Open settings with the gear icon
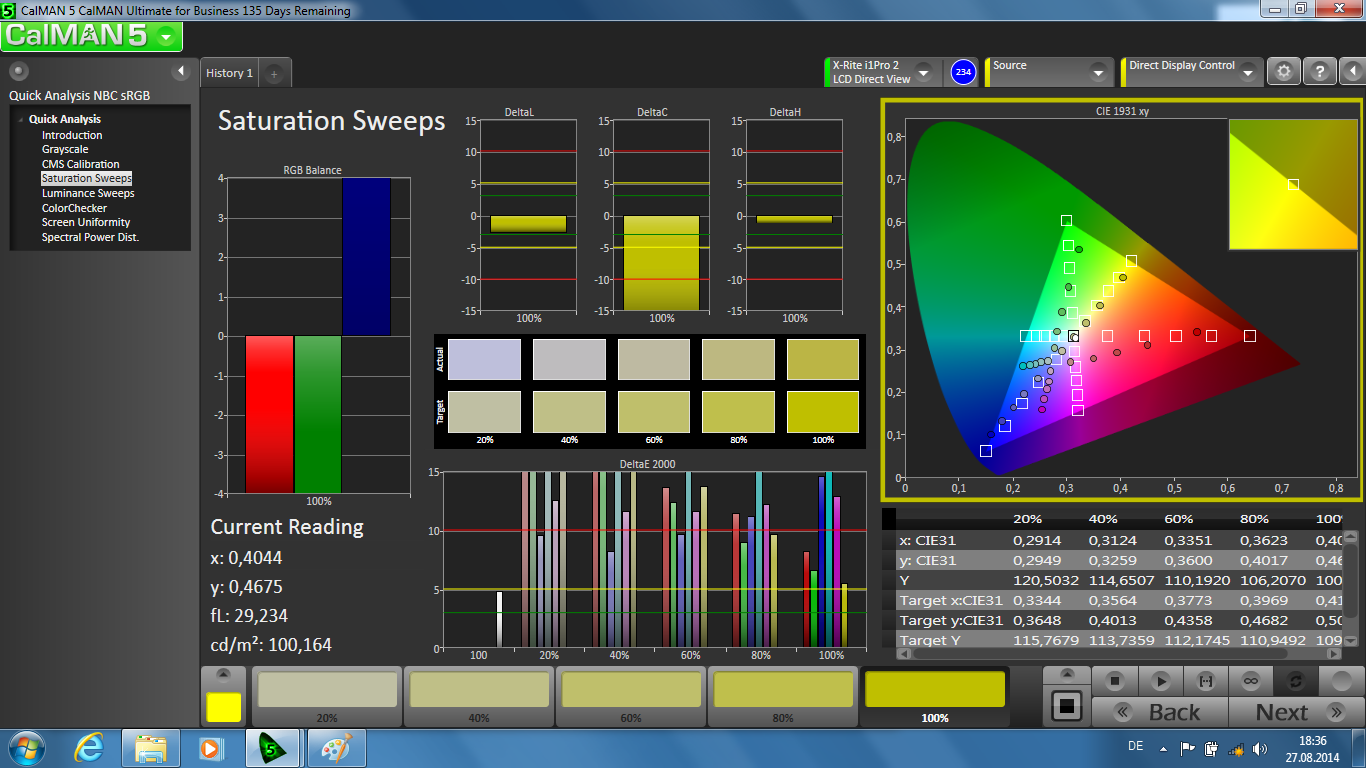This screenshot has width=1366, height=768. click(x=1284, y=72)
